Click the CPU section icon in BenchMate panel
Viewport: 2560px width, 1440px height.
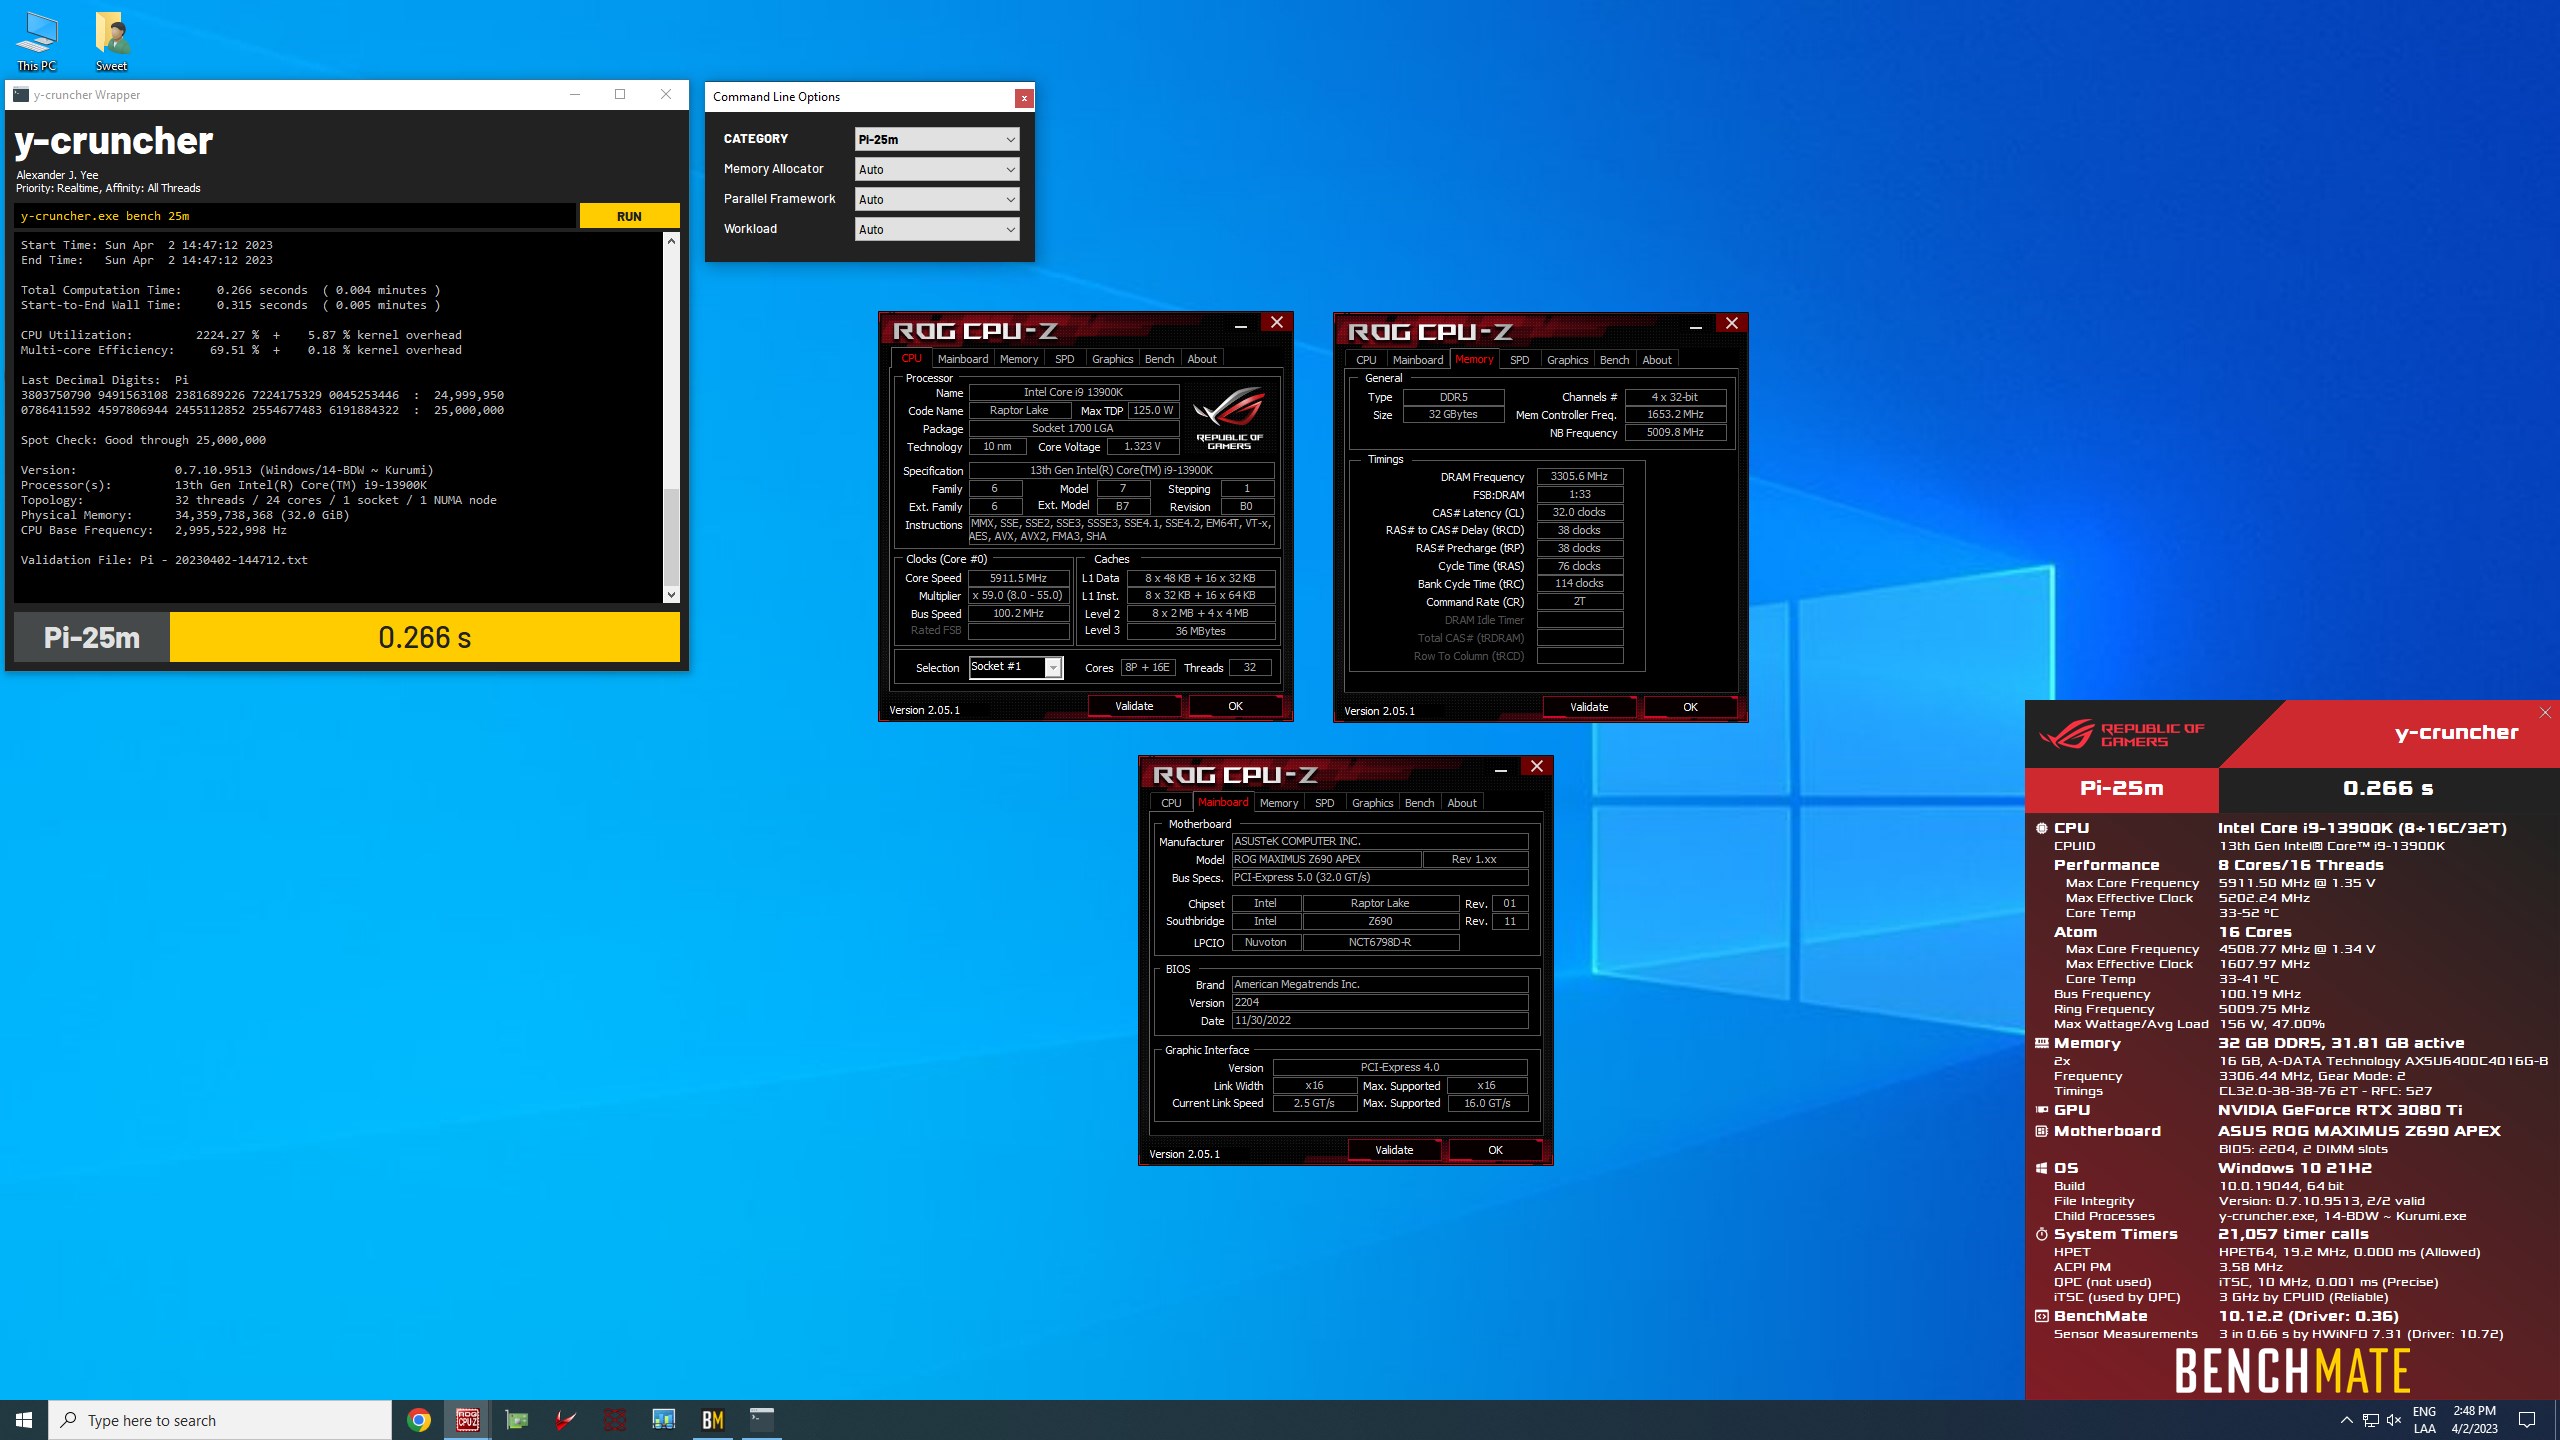2041,828
